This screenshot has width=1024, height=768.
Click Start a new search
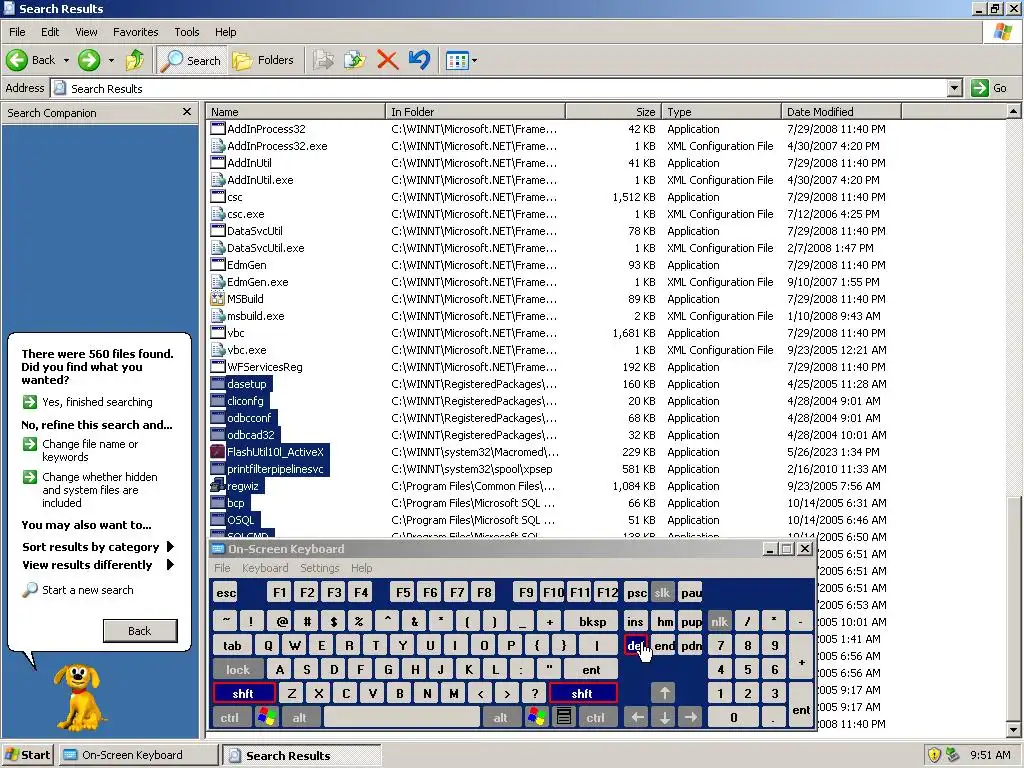[x=88, y=590]
